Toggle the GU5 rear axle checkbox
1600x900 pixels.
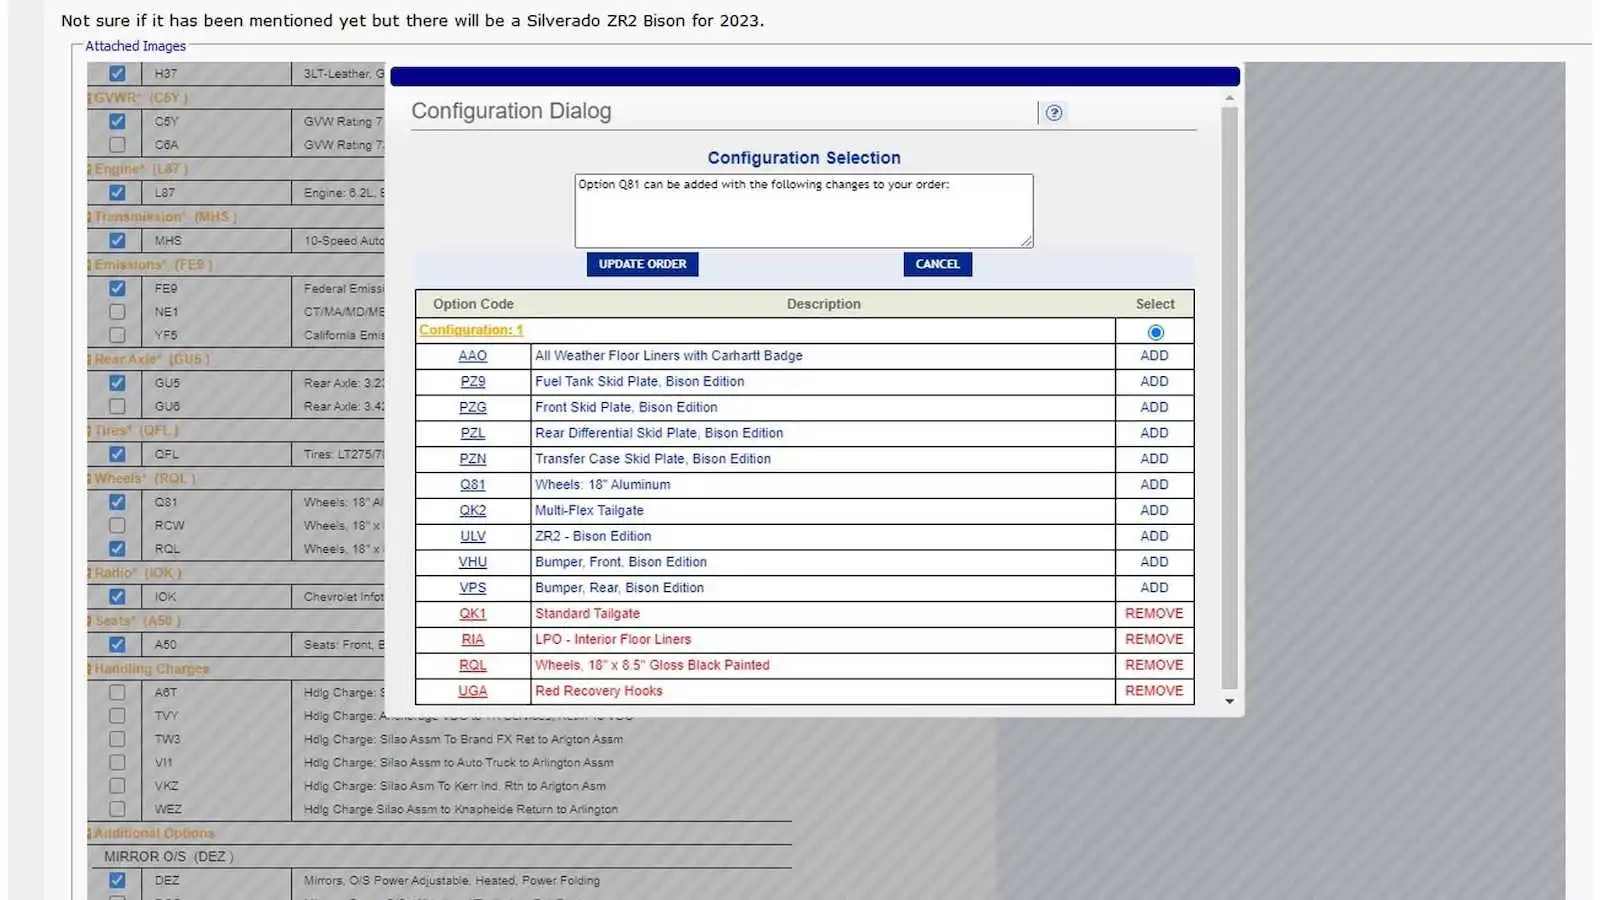[x=117, y=383]
